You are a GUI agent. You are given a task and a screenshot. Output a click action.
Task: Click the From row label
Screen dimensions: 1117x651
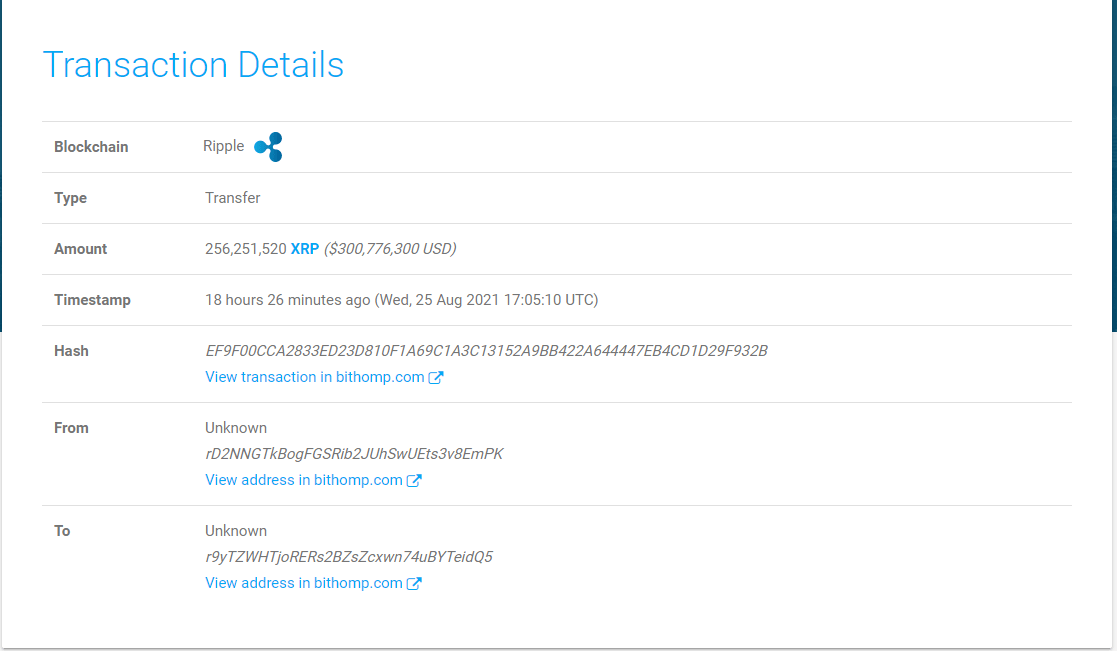[x=71, y=428]
